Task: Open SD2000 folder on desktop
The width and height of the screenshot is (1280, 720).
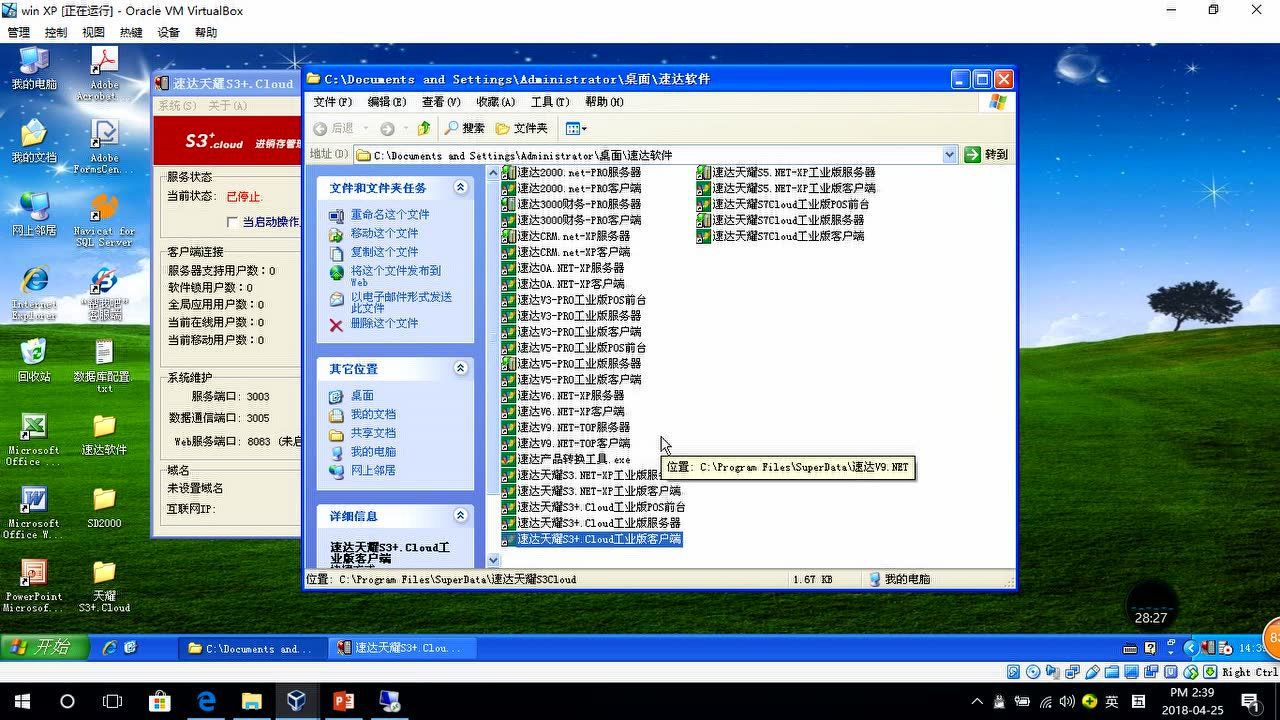Action: [104, 507]
